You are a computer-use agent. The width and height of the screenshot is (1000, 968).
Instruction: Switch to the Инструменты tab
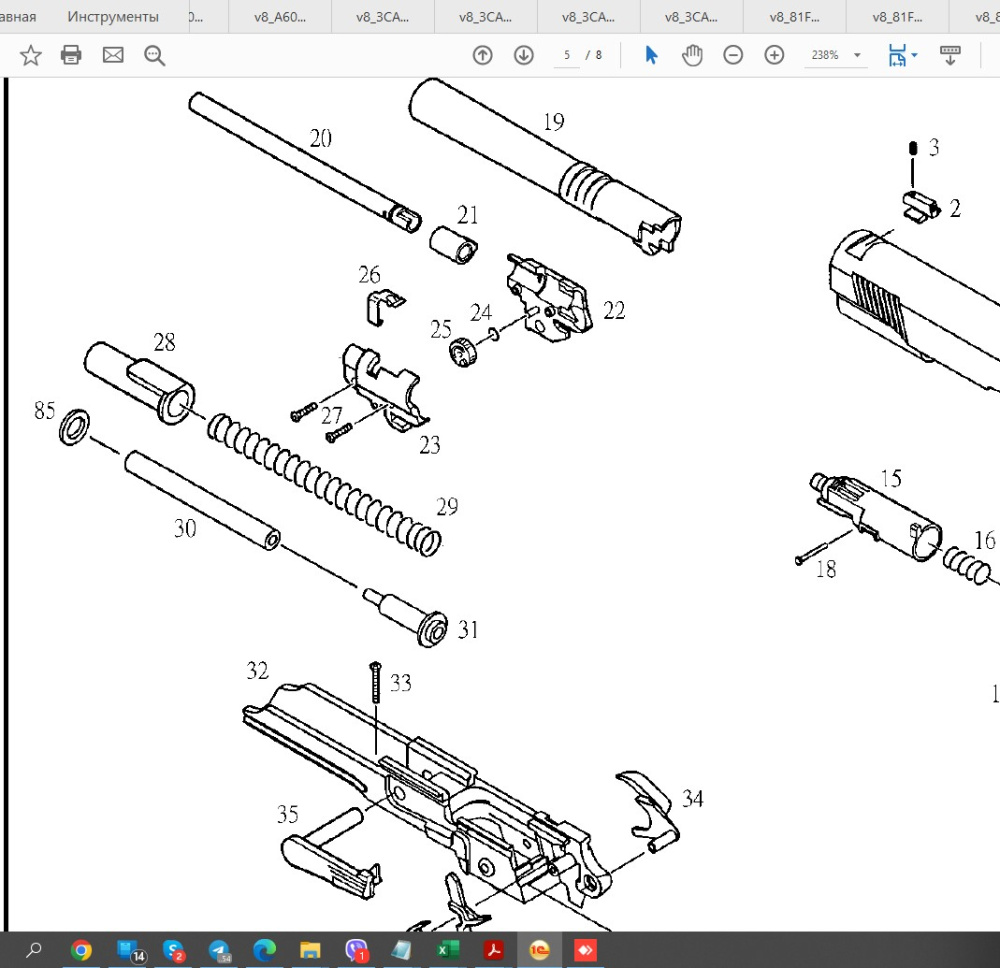[113, 17]
